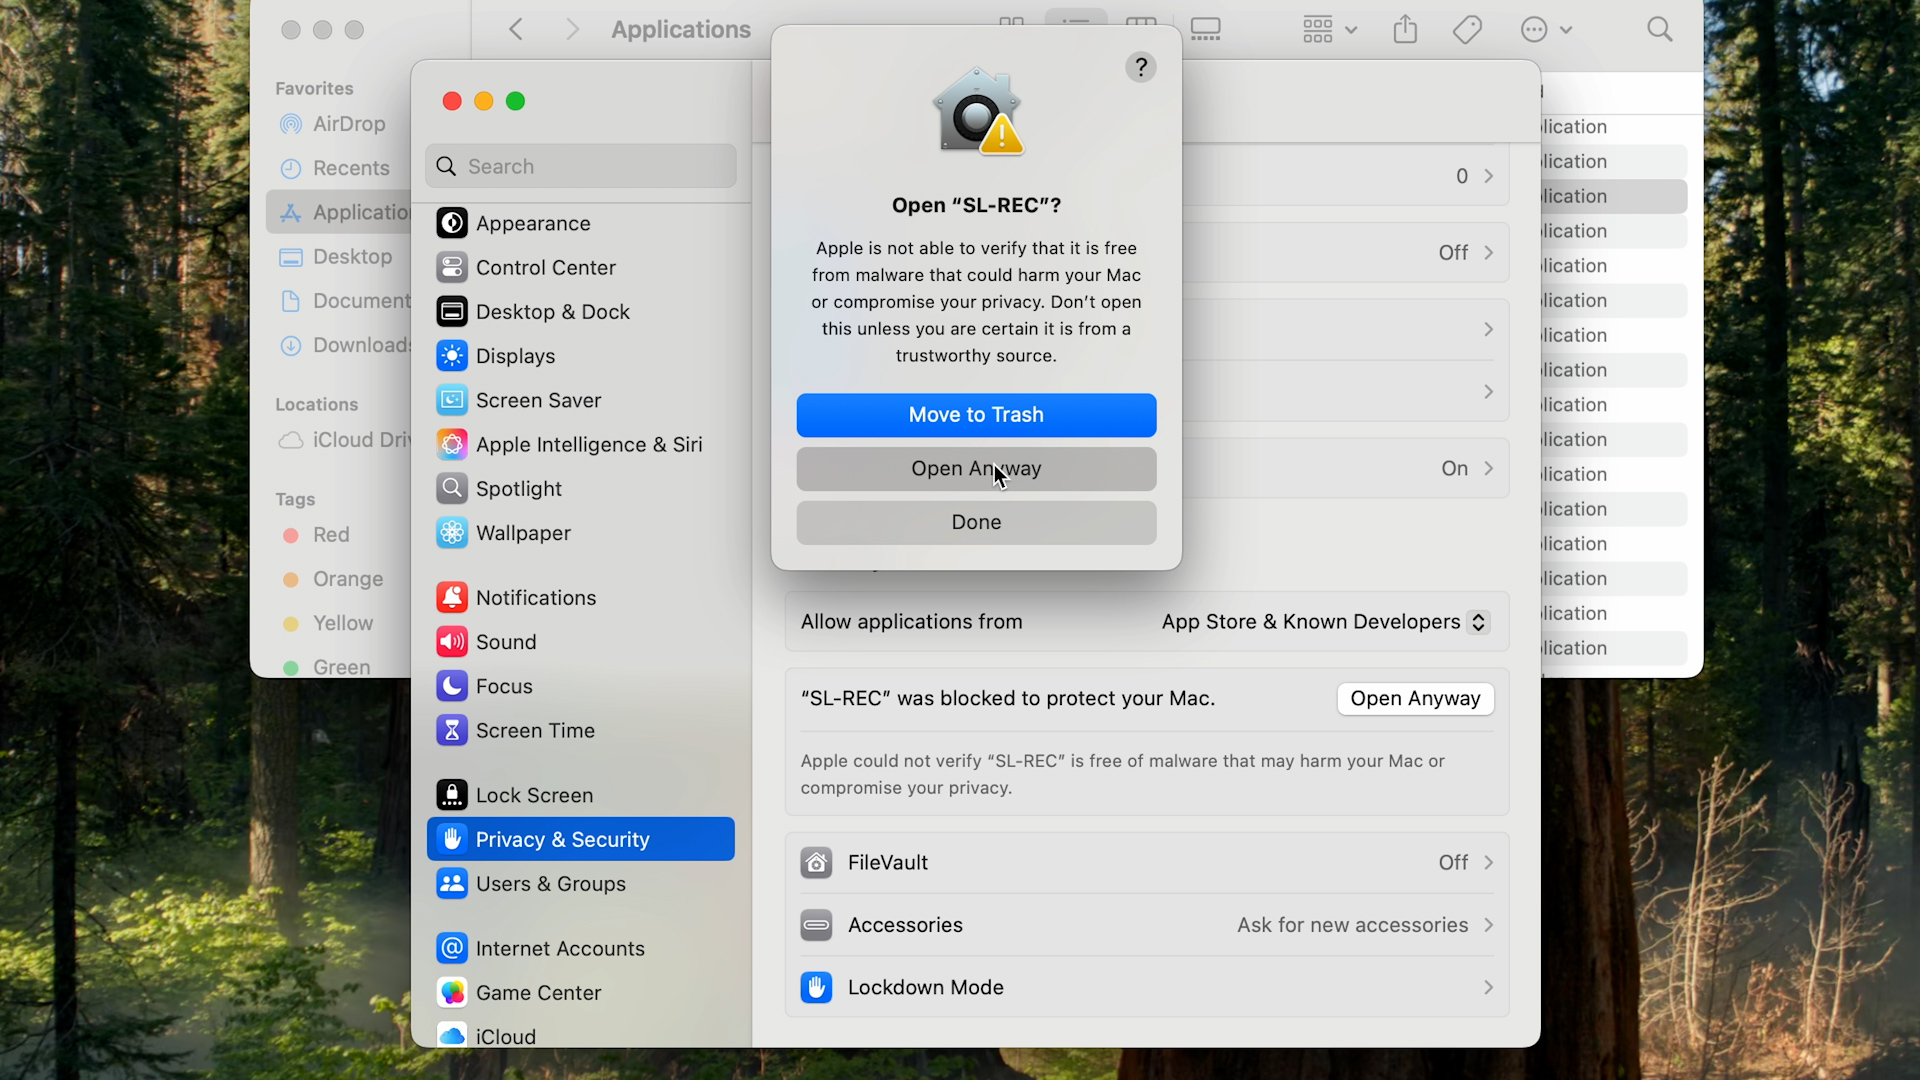Click the Done button

(976, 522)
